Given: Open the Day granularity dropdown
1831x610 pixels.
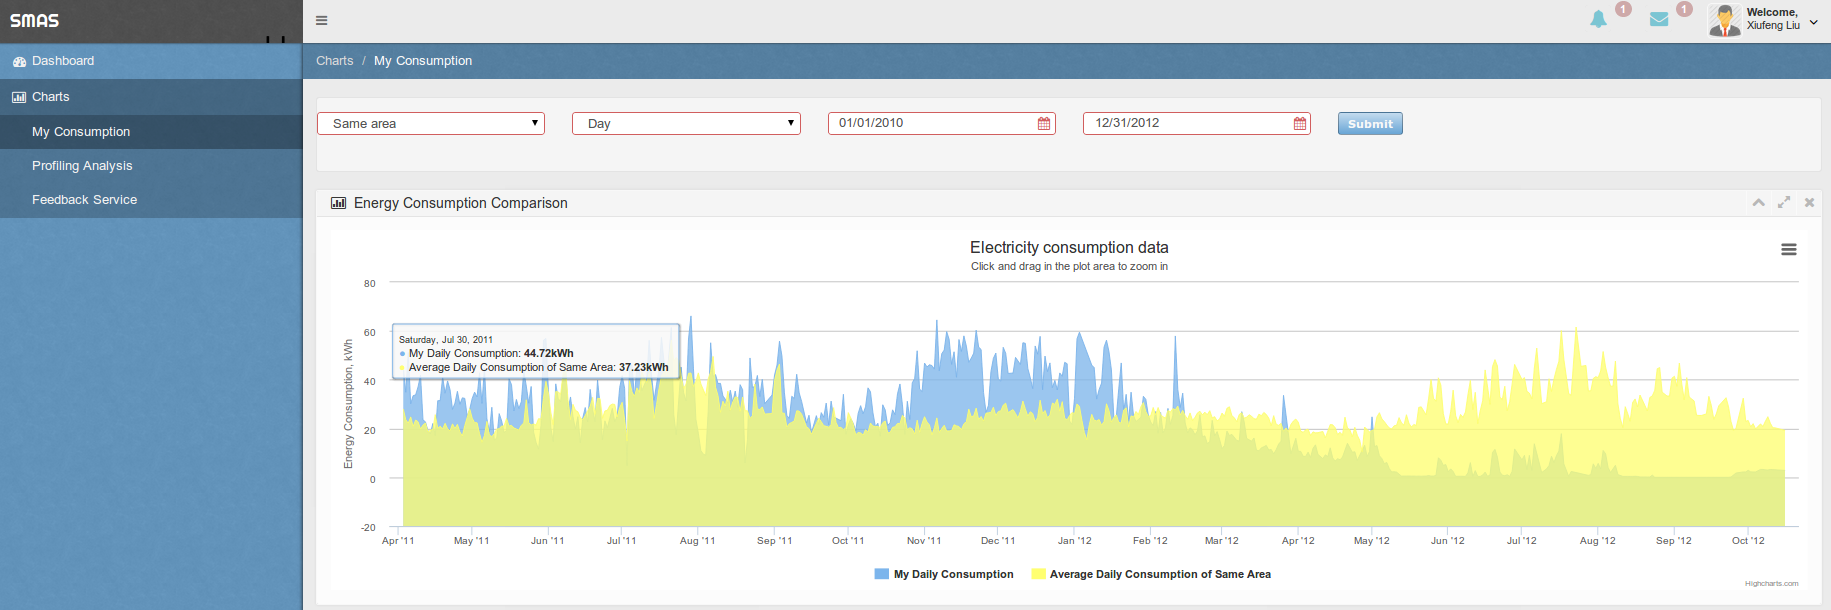Looking at the screenshot, I should point(686,124).
